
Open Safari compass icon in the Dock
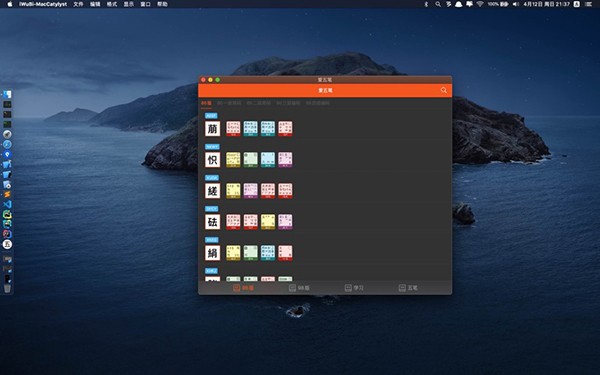[7, 144]
